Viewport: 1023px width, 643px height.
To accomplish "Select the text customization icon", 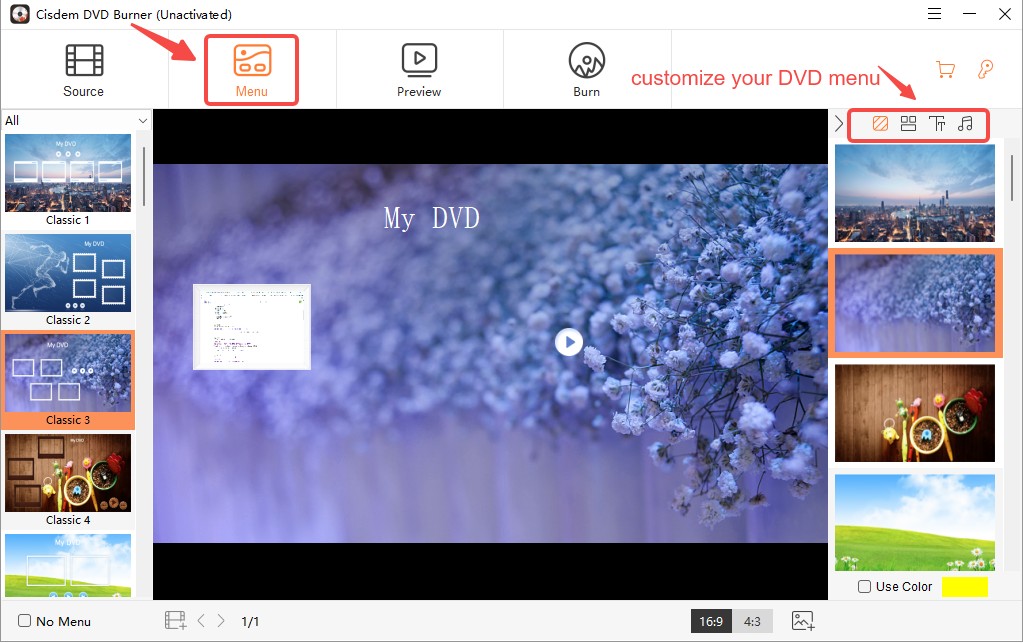I will tap(937, 124).
